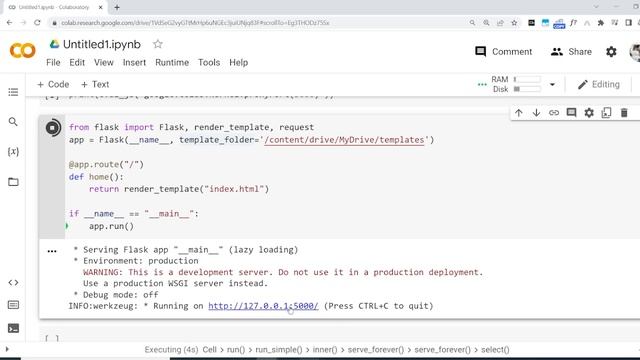Open the File menu
This screenshot has height=360, width=640.
[53, 62]
